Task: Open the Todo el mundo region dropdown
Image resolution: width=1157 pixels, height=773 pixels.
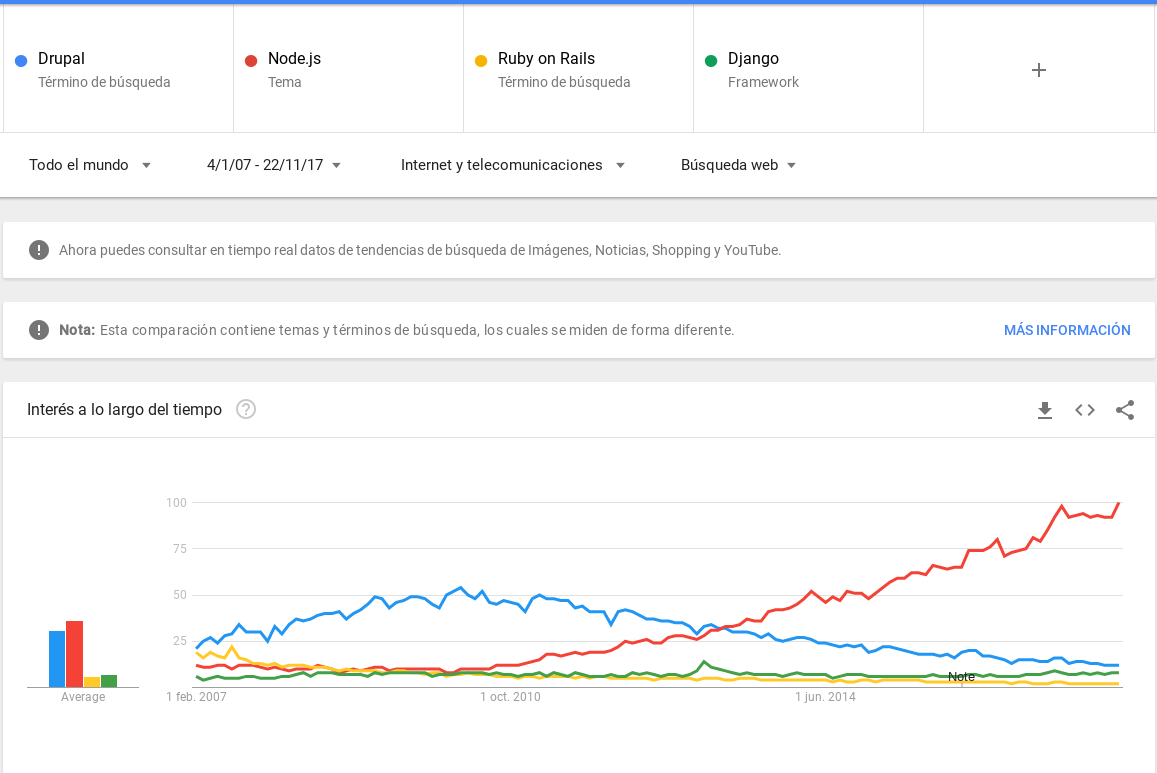Action: pos(90,165)
